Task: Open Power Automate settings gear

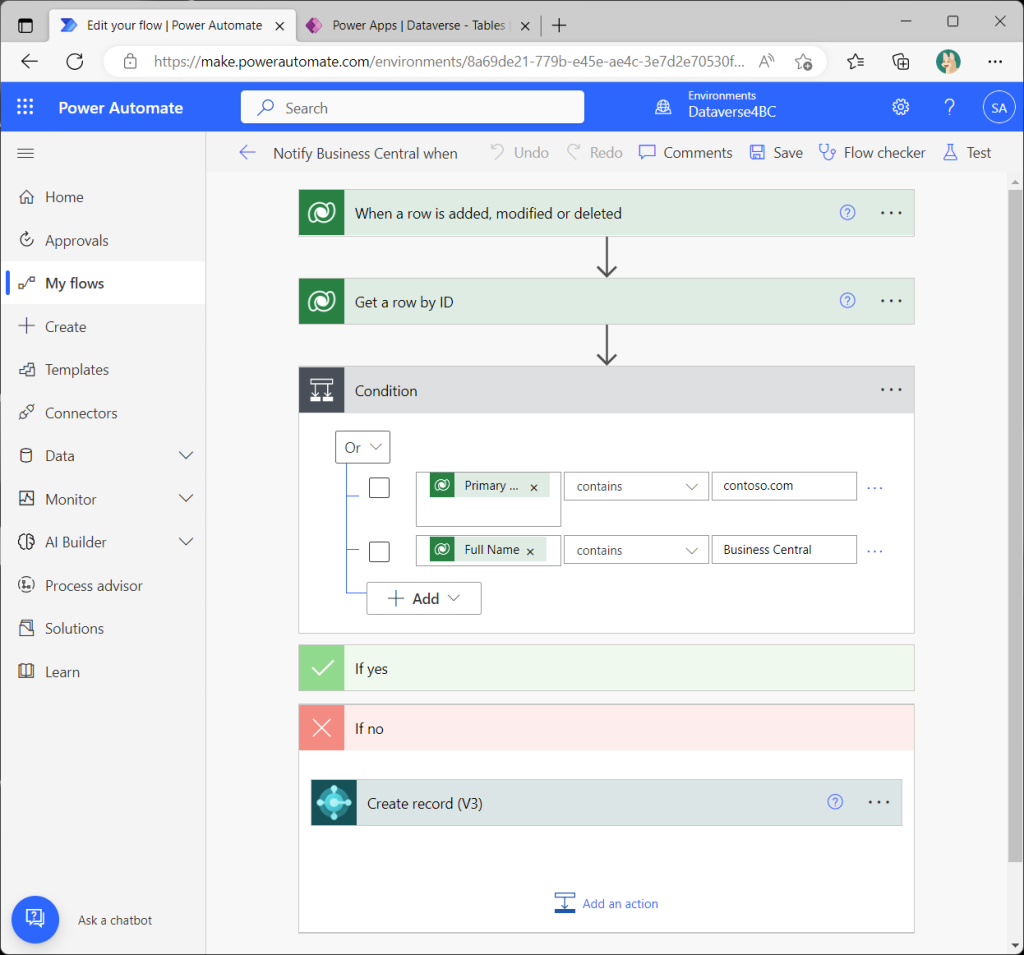Action: pos(901,107)
